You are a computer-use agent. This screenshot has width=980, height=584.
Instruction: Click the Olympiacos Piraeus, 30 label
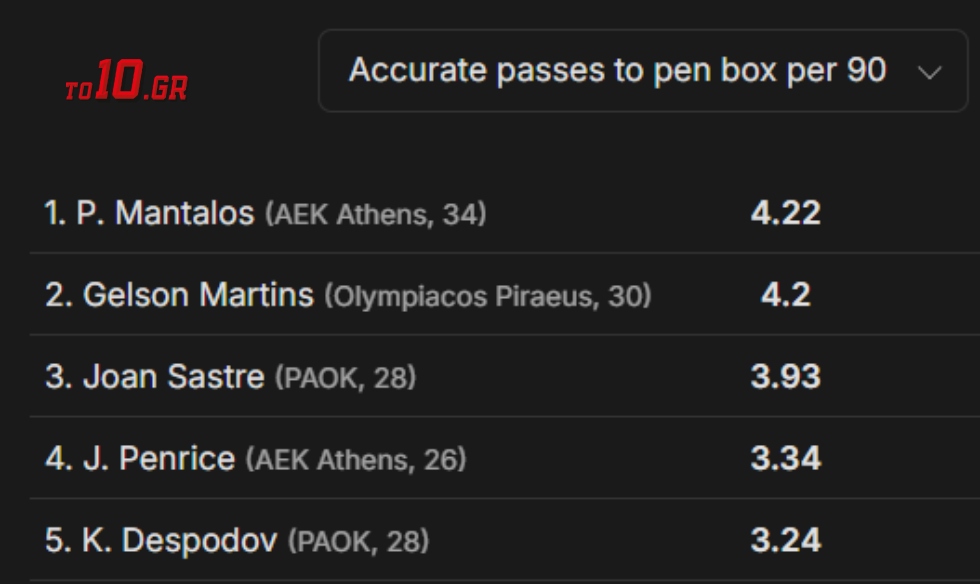click(x=488, y=296)
